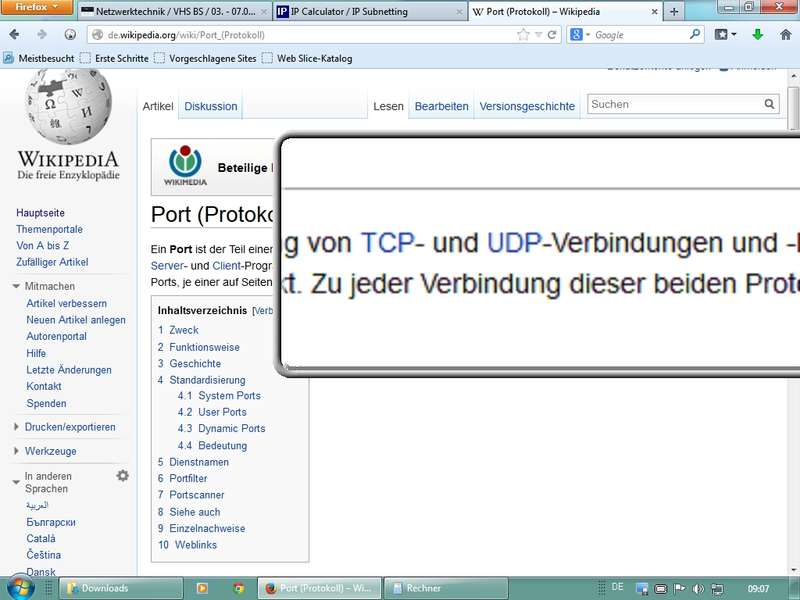Go back with the browser back arrow
The height and width of the screenshot is (600, 800).
coord(14,35)
